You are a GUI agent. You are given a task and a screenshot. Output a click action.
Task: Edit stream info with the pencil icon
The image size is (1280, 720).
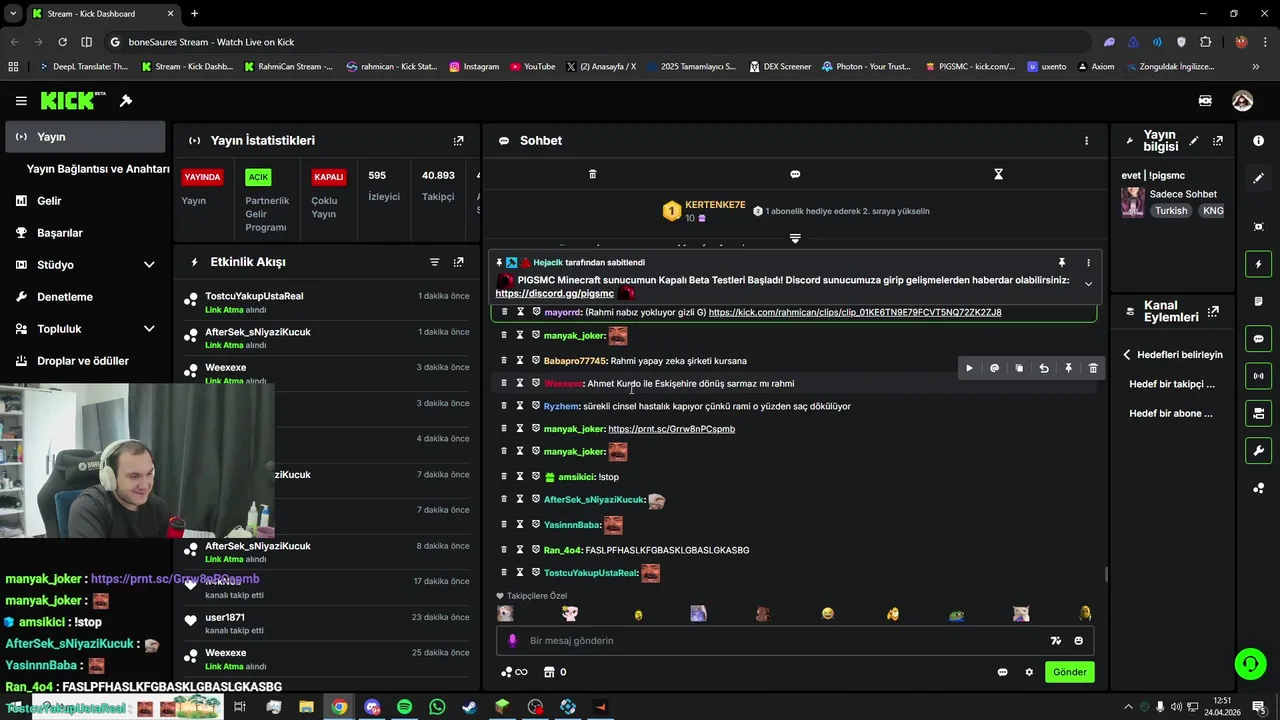pos(1193,141)
